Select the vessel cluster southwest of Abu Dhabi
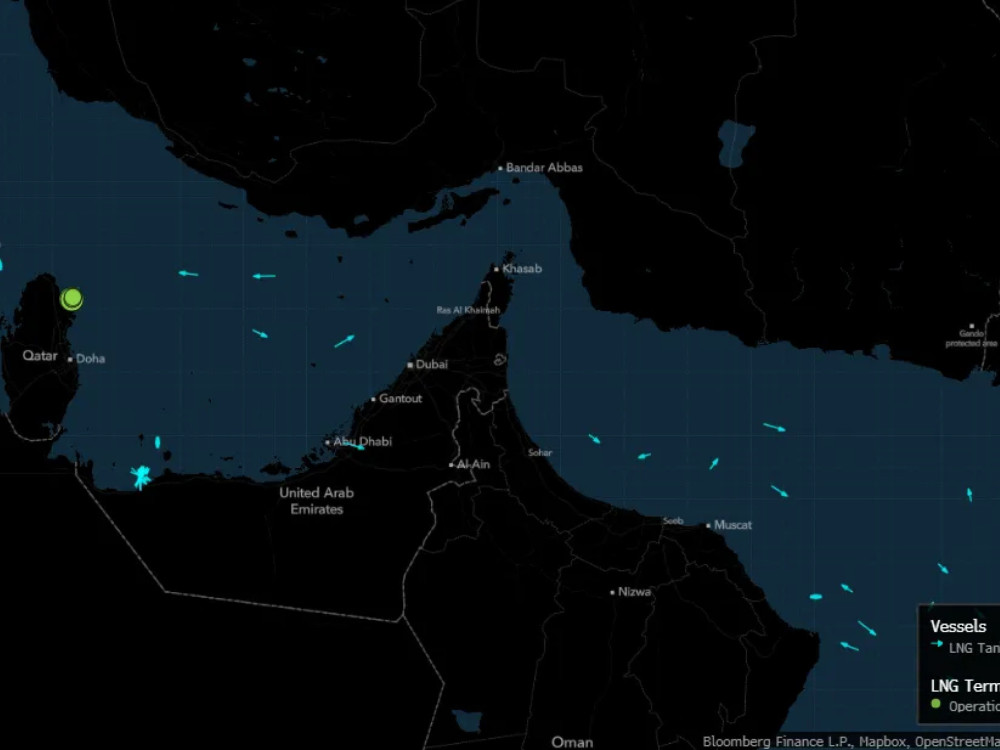1000x750 pixels. (141, 477)
